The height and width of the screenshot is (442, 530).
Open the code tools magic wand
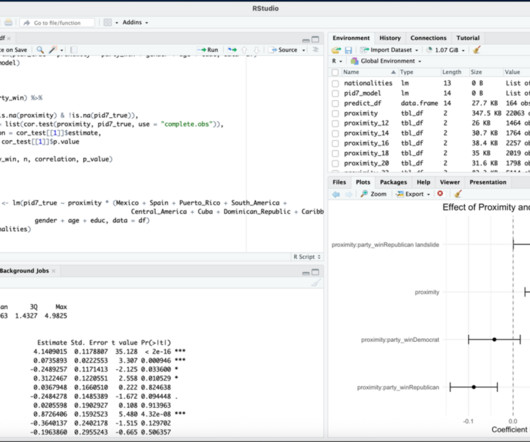pyautogui.click(x=52, y=50)
